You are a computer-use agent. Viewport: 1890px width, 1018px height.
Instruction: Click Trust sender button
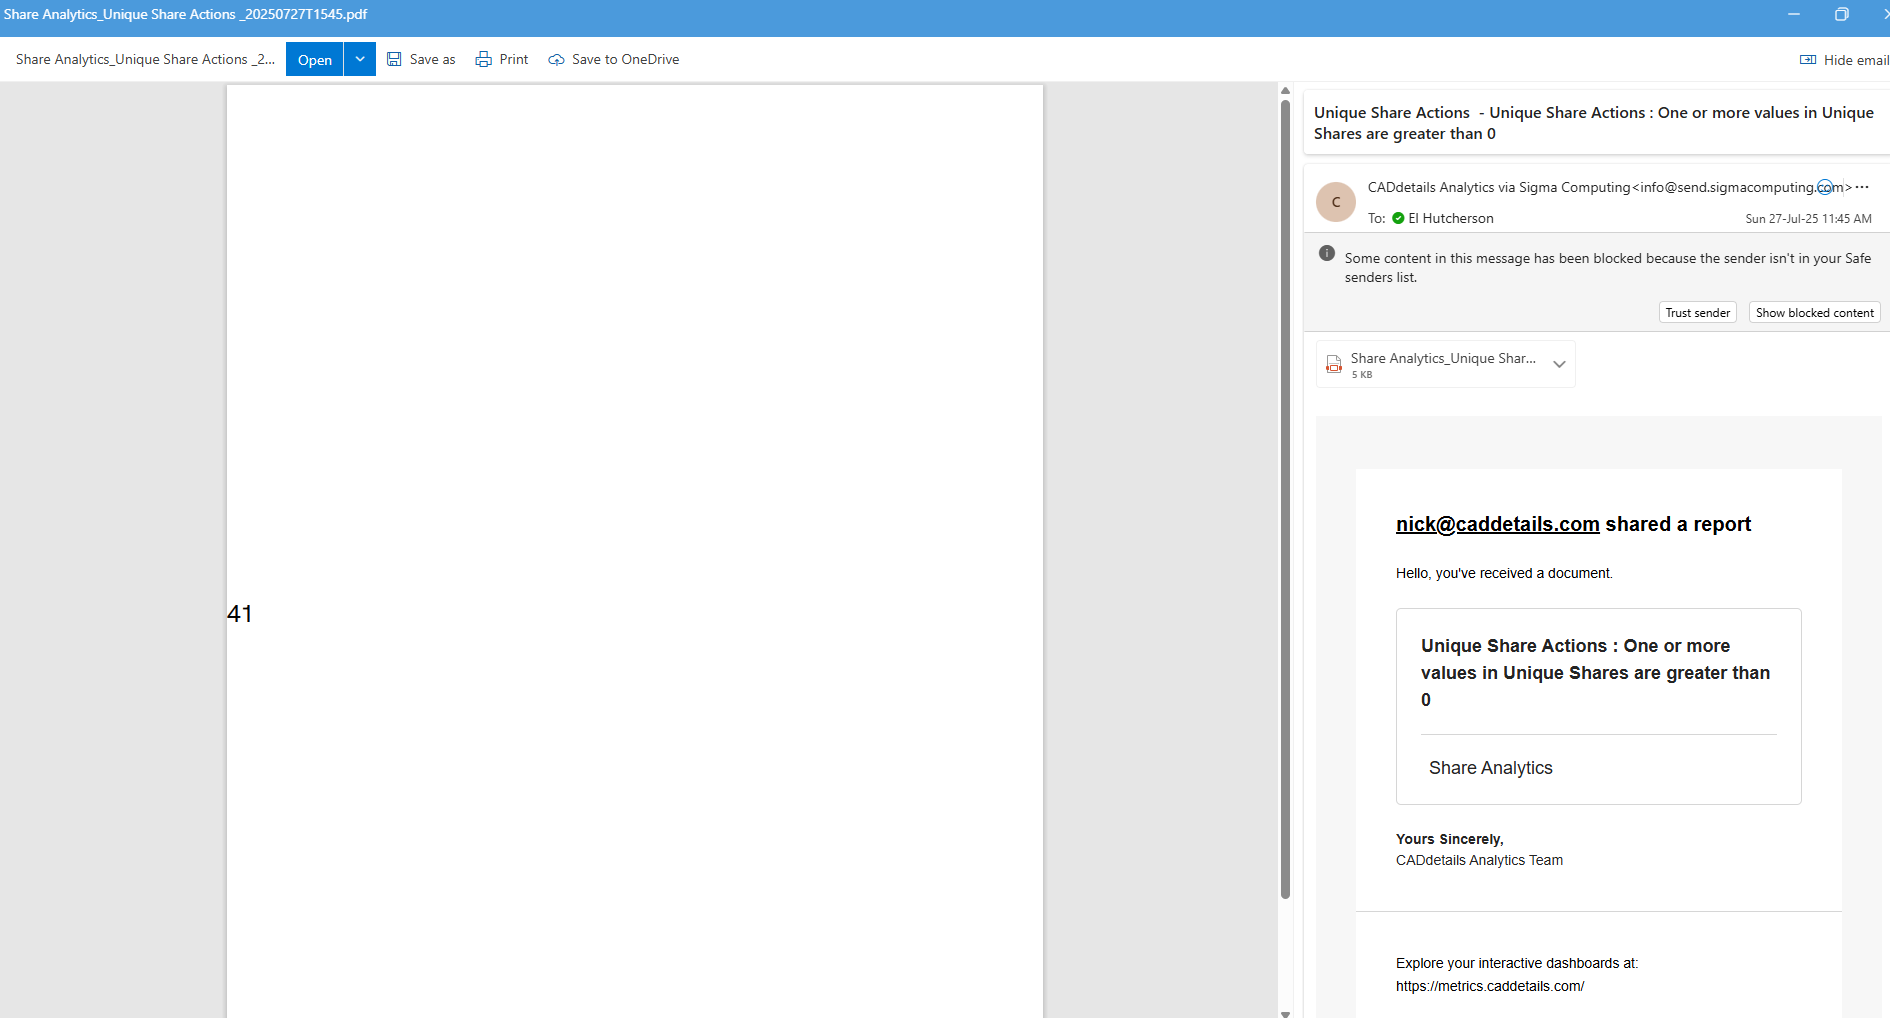(1698, 313)
